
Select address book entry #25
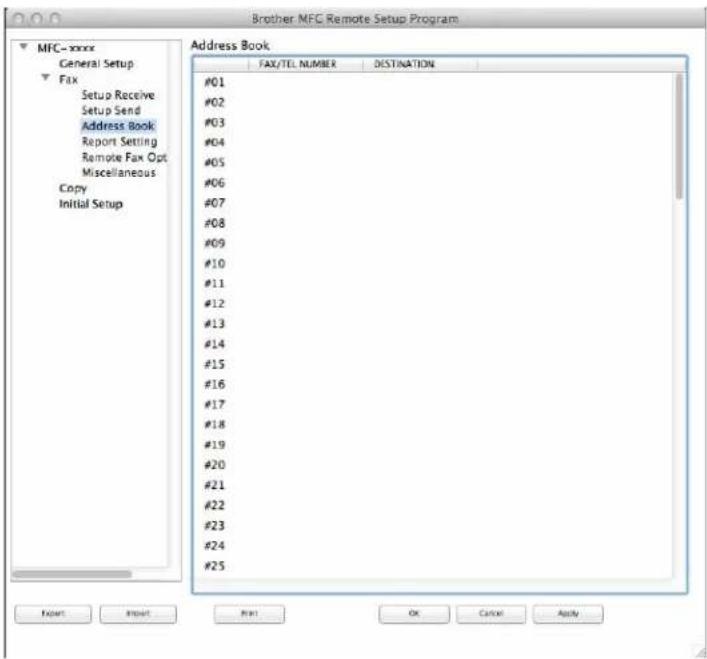432,566
